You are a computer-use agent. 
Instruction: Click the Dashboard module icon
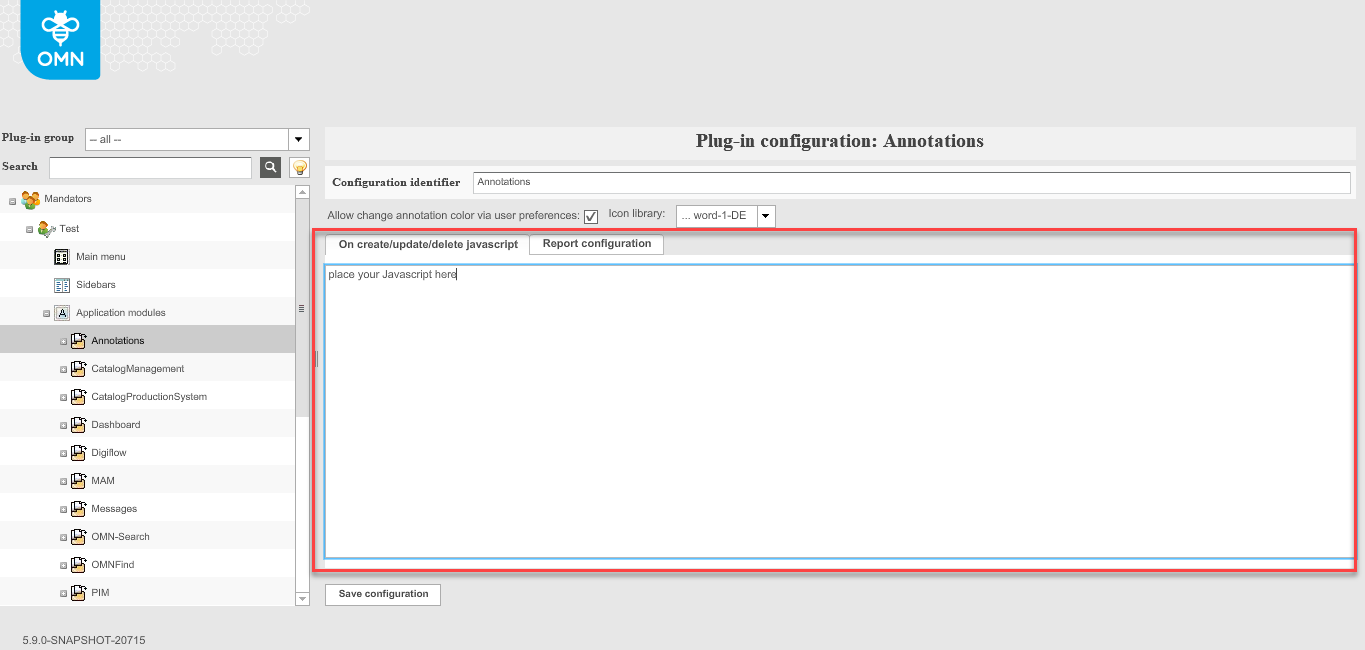[x=78, y=424]
